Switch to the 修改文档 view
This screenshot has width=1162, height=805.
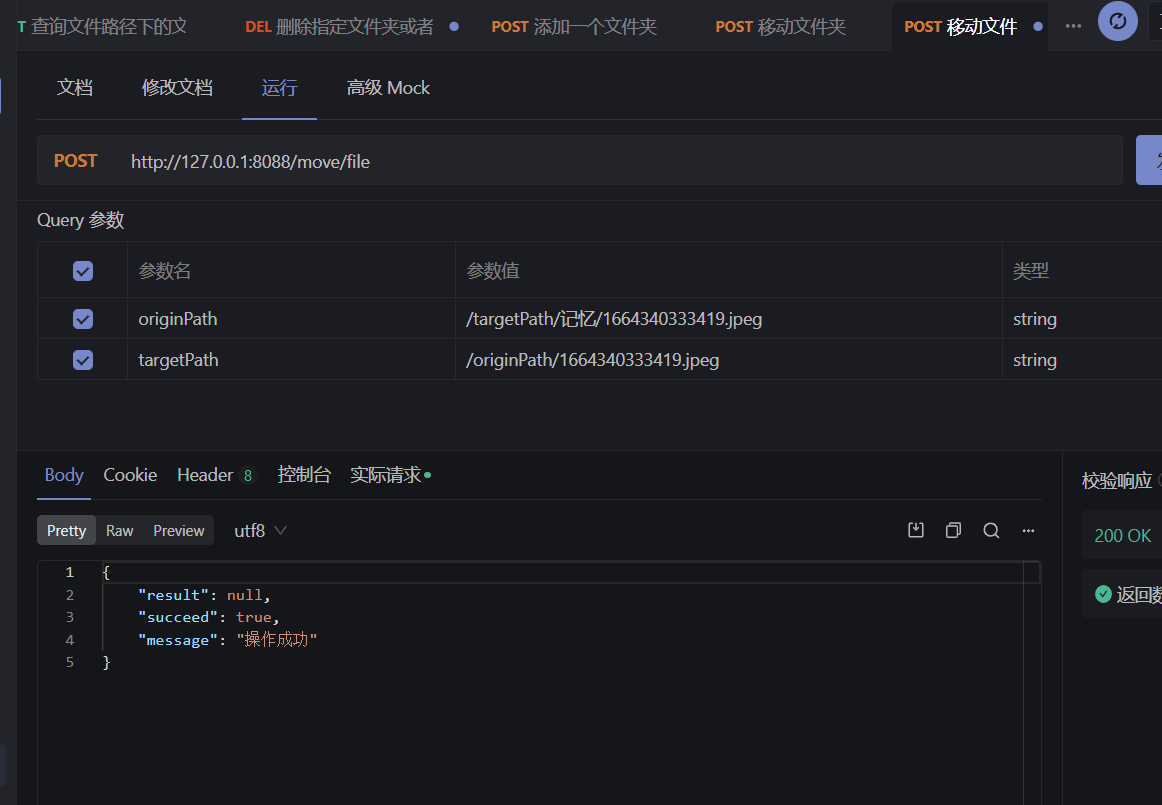click(x=177, y=88)
